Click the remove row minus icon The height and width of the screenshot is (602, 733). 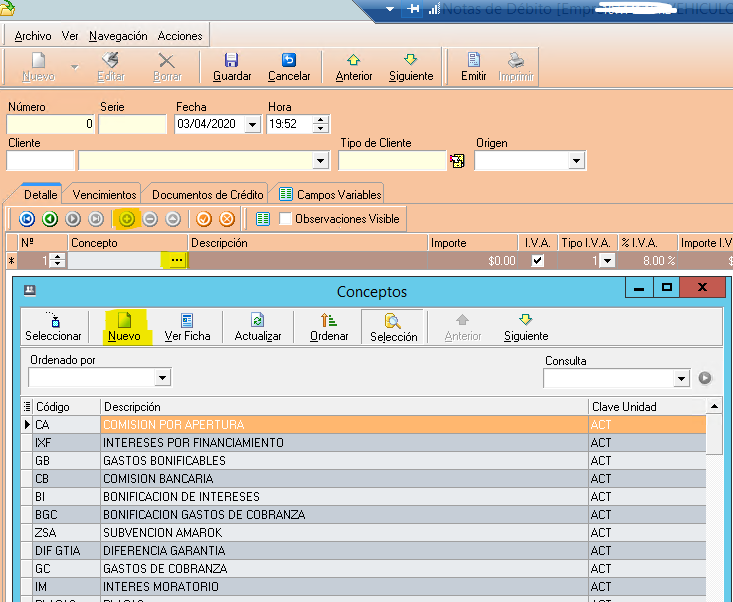(150, 219)
